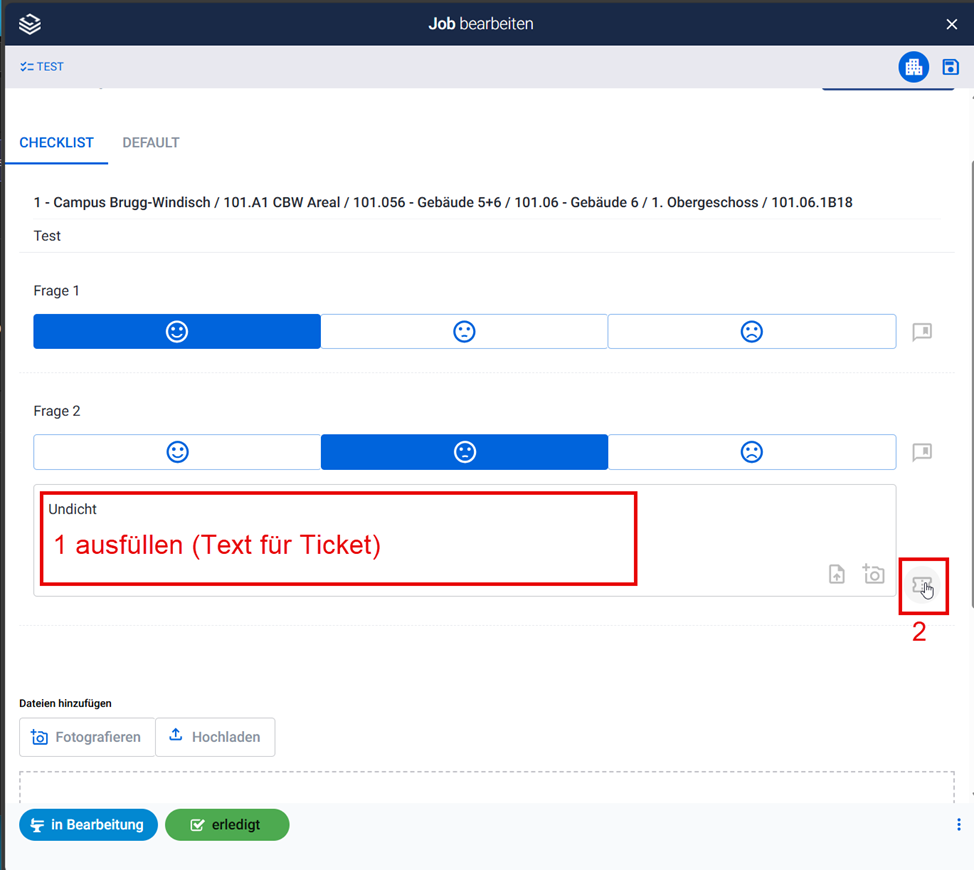Switch to the DEFAULT tab
The width and height of the screenshot is (974, 870).
151,143
